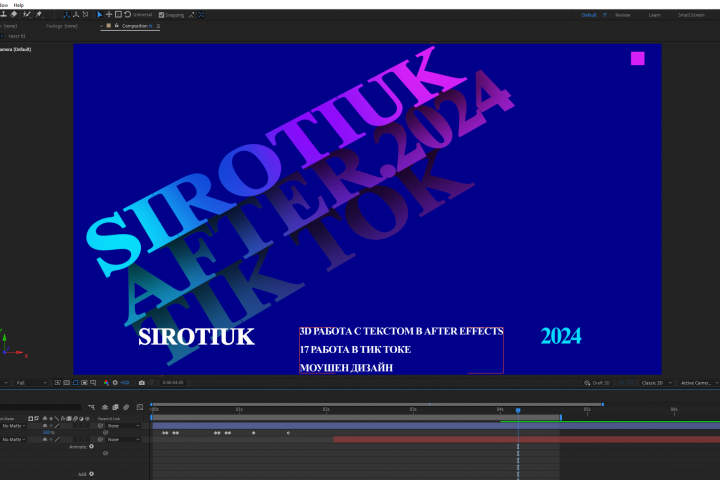The image size is (720, 480).
Task: Click second layer parent pick whip
Action: pyautogui.click(x=100, y=440)
